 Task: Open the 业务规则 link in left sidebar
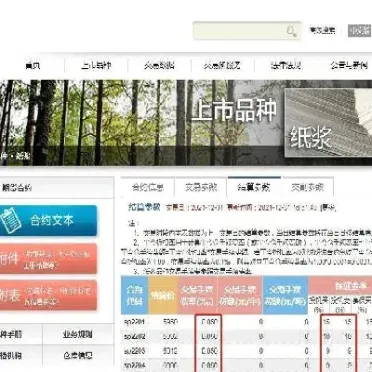tap(78, 334)
